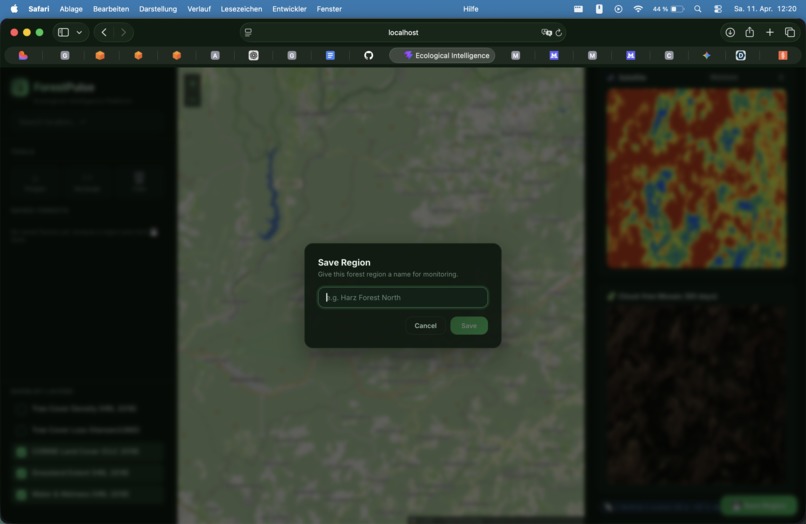Open the Bearbeiten menu
Screen dimensions: 806x524
pos(111,9)
